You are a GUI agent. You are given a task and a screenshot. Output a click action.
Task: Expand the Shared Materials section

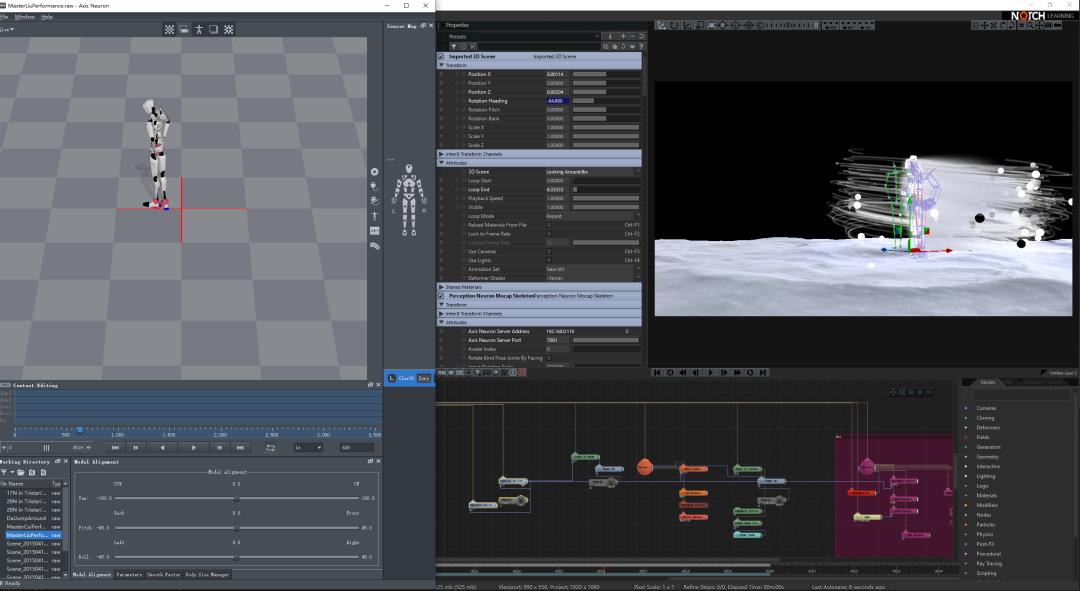coord(442,287)
